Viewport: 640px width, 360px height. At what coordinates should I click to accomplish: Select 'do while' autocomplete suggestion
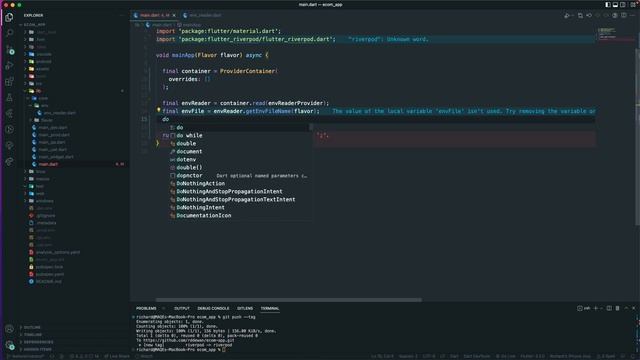[241, 135]
